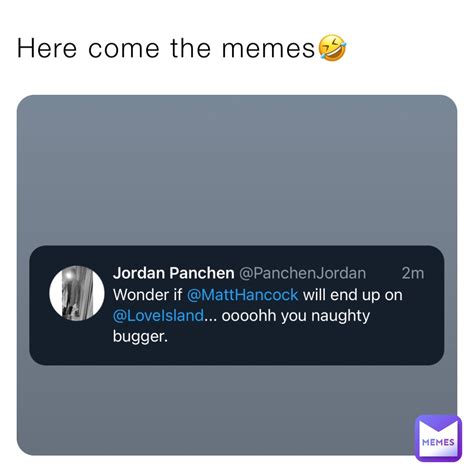Screen dimensions: 474x474
Task: Click the word "come" in the caption
Action: 124,49
